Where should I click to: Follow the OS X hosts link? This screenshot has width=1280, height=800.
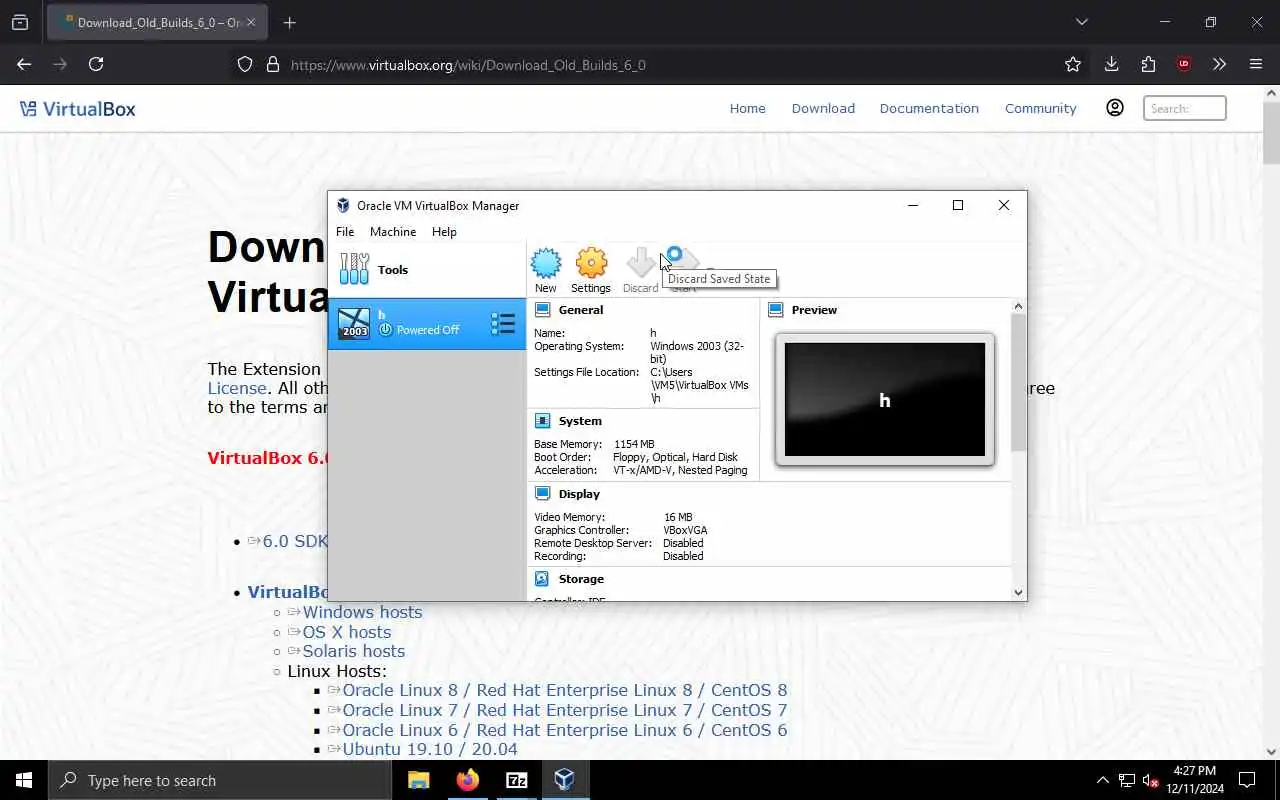(346, 632)
